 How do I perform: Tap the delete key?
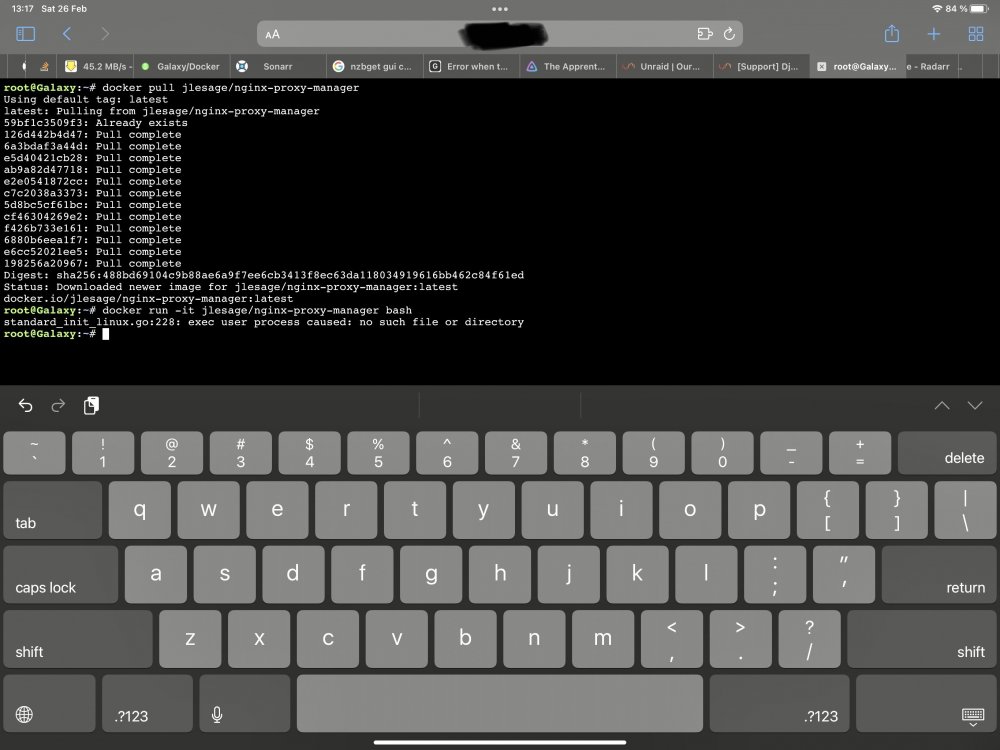point(947,453)
